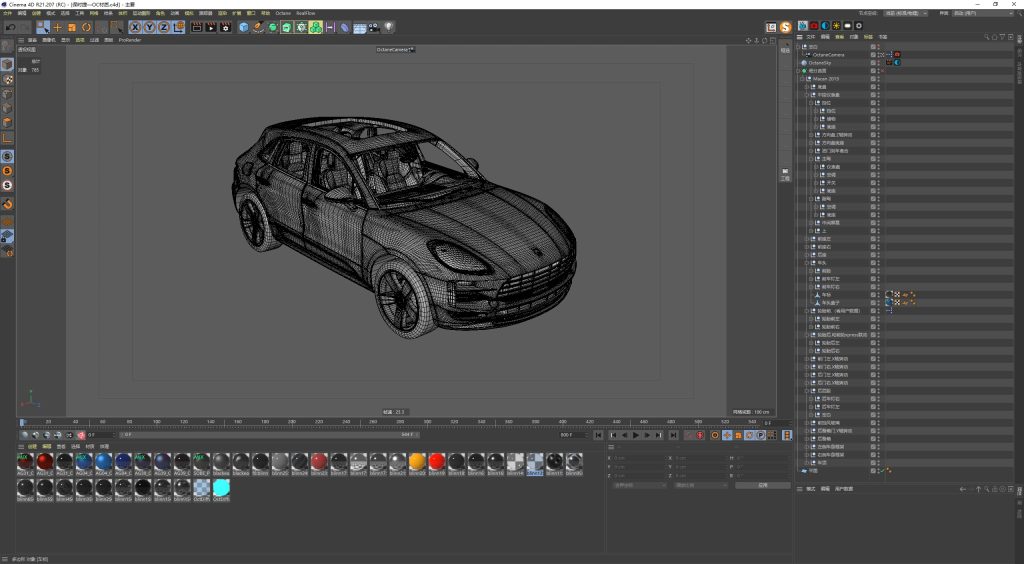Viewport: 1024px width, 564px height.
Task: Select the cyan material swatch
Action: click(221, 487)
